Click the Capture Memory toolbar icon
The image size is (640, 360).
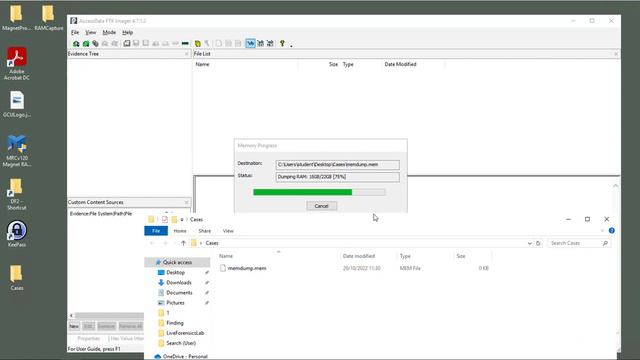(x=185, y=43)
